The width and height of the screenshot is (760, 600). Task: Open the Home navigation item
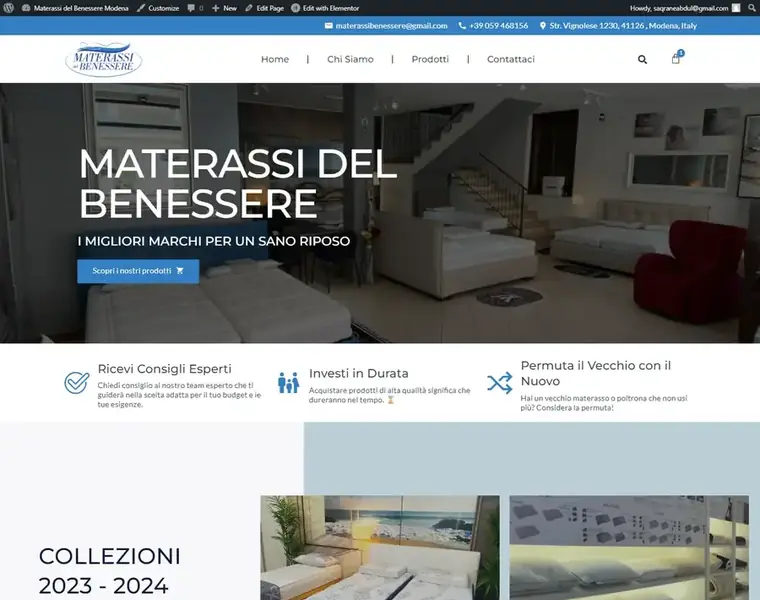(275, 59)
